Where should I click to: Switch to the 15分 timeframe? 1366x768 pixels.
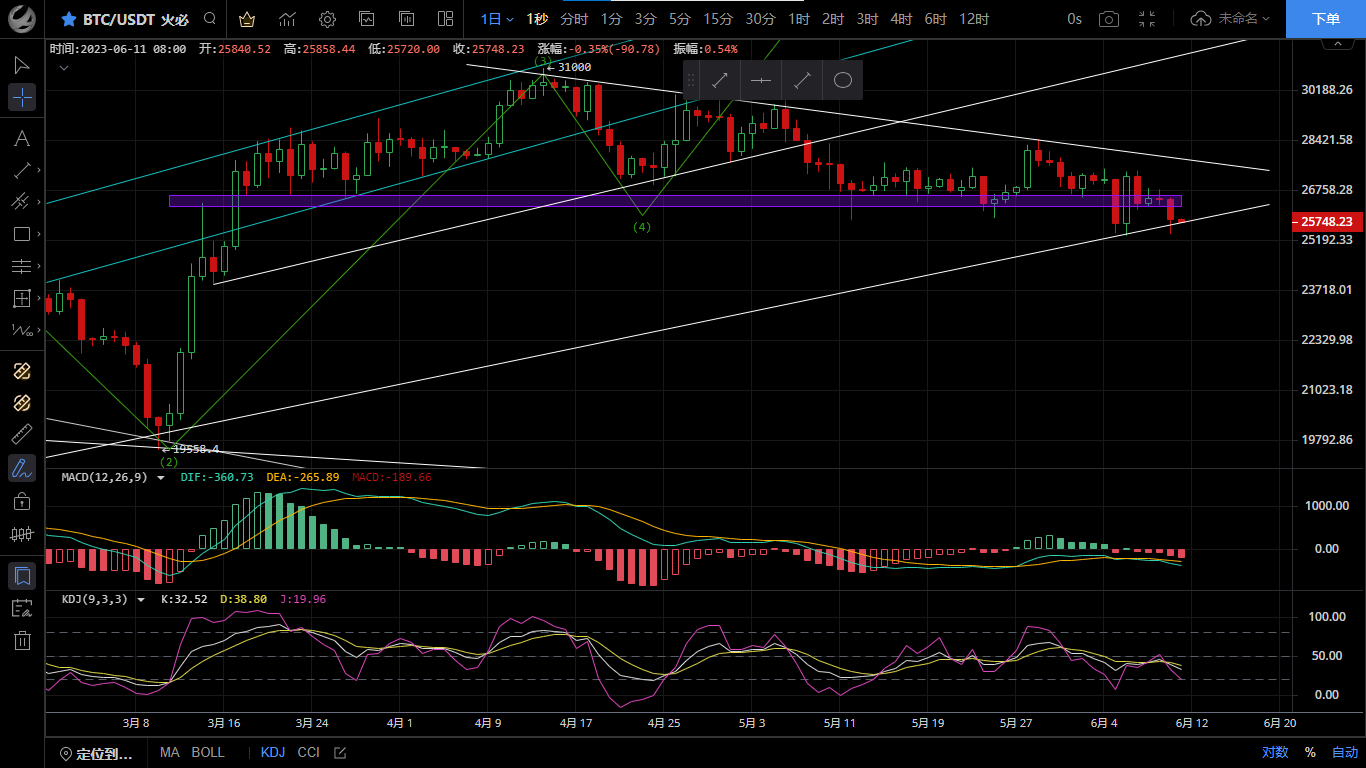[717, 19]
